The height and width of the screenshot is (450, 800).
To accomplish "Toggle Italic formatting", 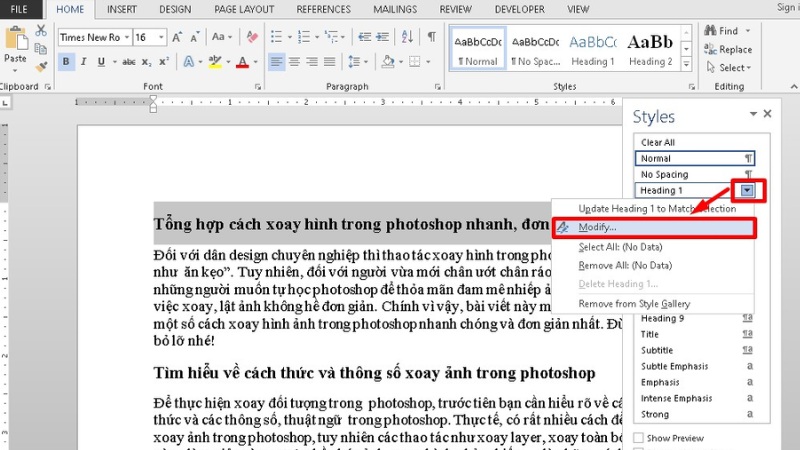I will [83, 62].
